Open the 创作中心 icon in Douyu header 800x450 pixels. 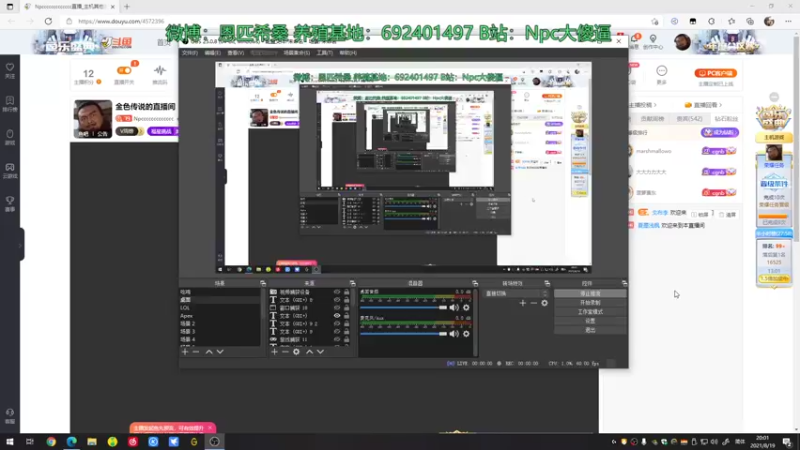click(x=653, y=42)
